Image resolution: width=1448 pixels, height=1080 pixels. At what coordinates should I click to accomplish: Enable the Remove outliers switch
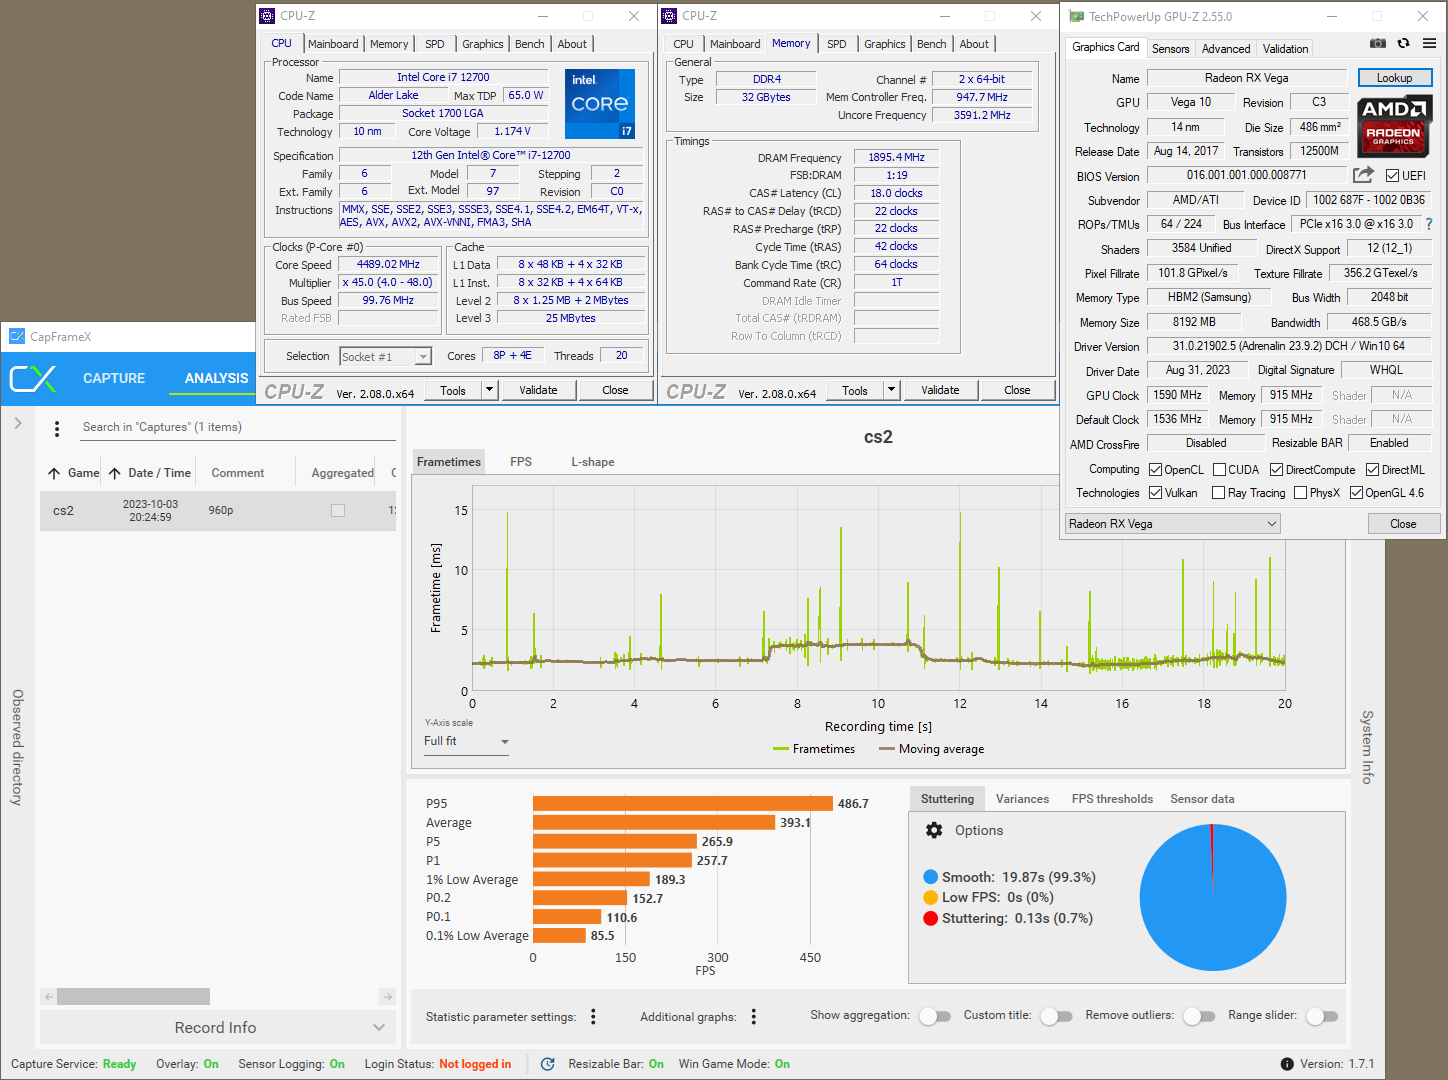click(1198, 1016)
